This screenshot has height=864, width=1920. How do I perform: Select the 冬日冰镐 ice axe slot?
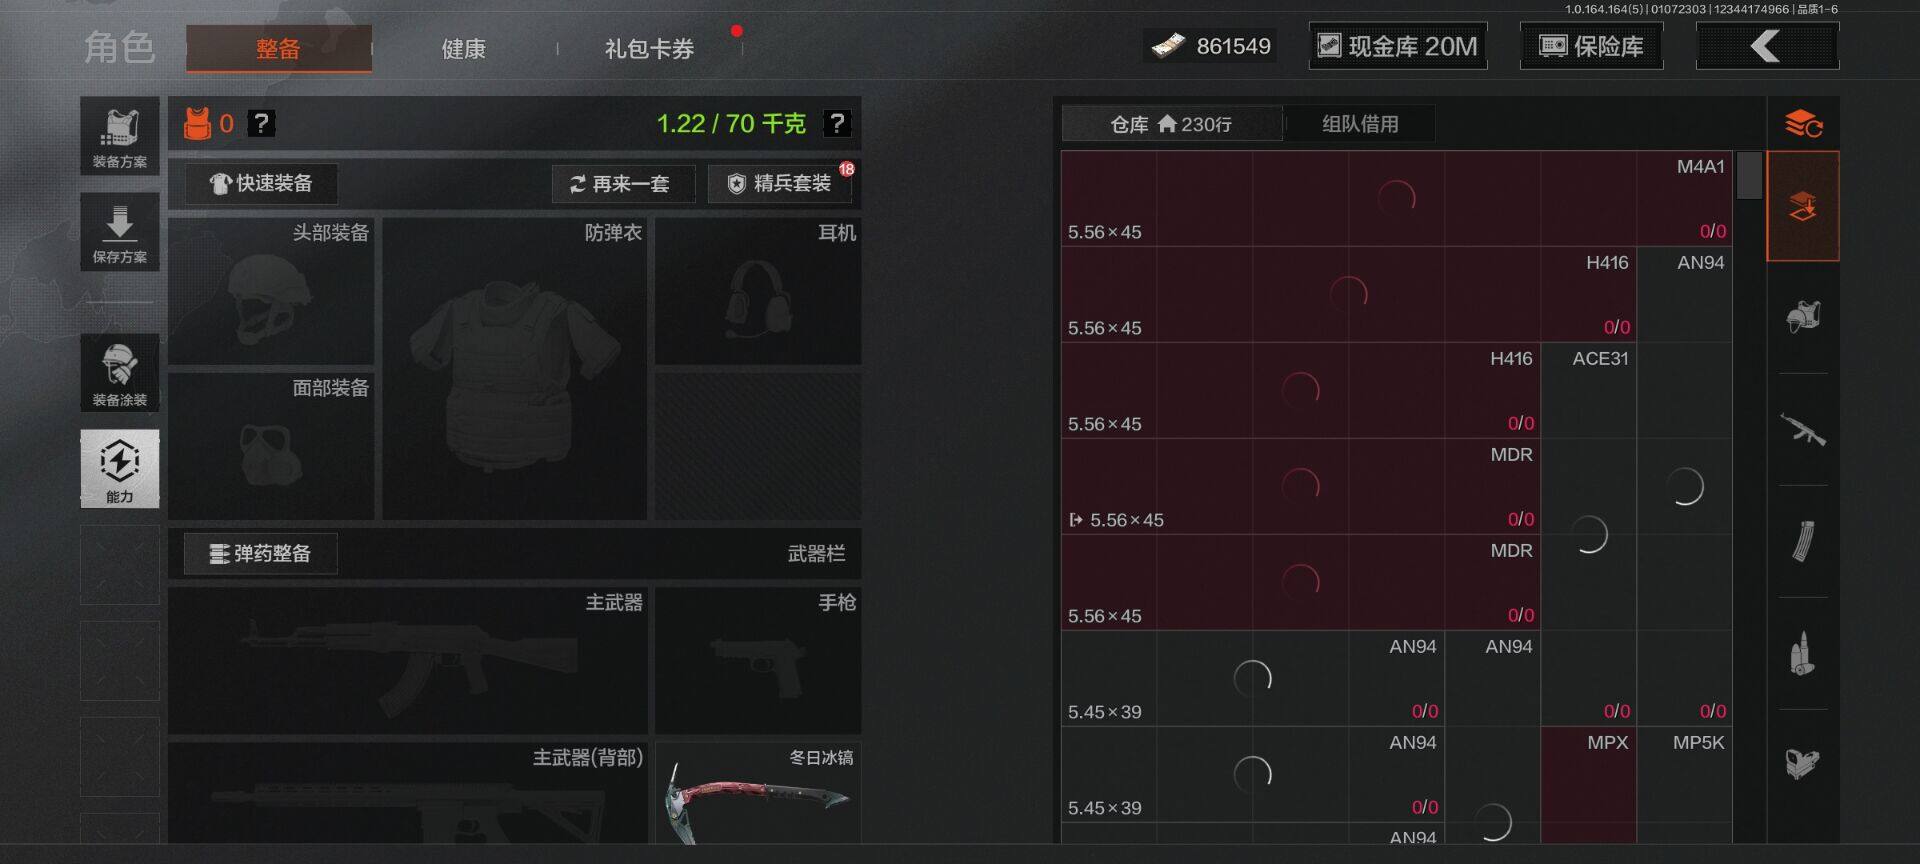(759, 792)
